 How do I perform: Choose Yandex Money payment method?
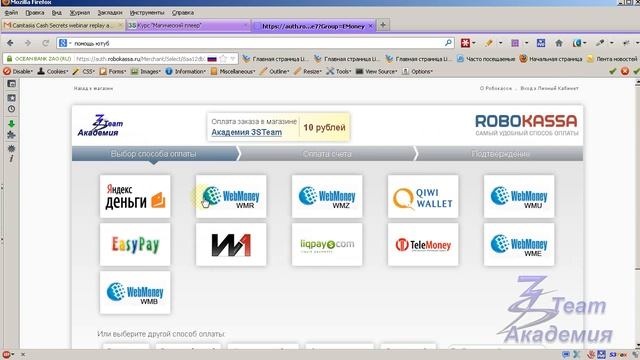coord(135,196)
